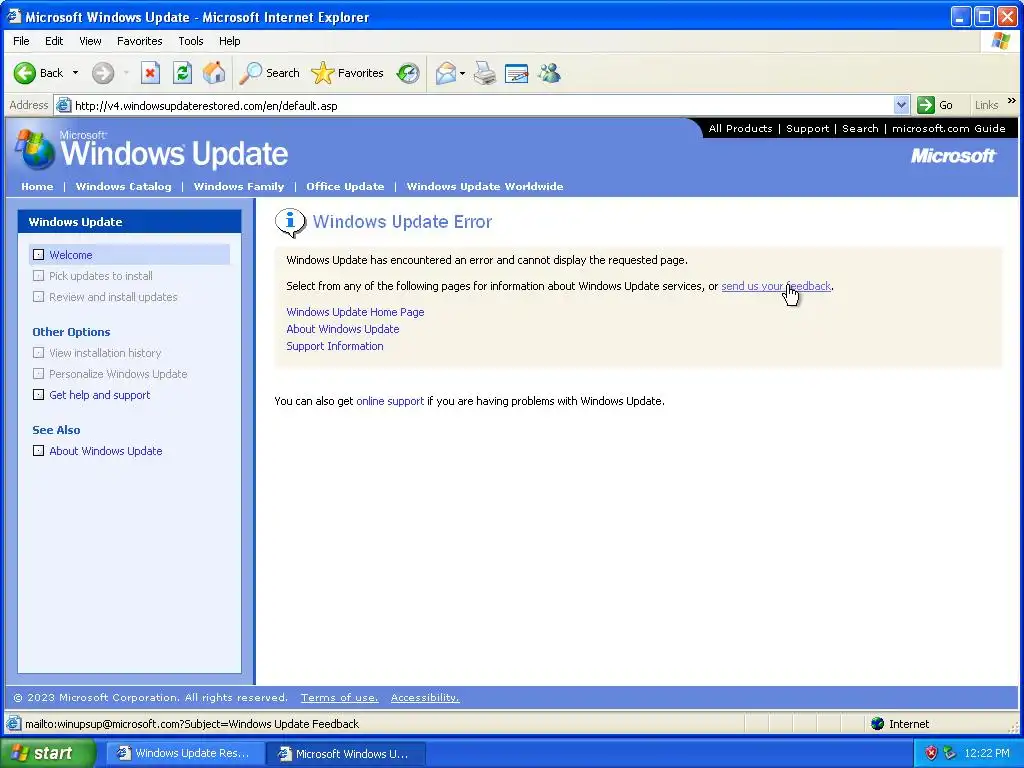Open the Back history dropdown arrow
The height and width of the screenshot is (768, 1024).
coord(75,72)
